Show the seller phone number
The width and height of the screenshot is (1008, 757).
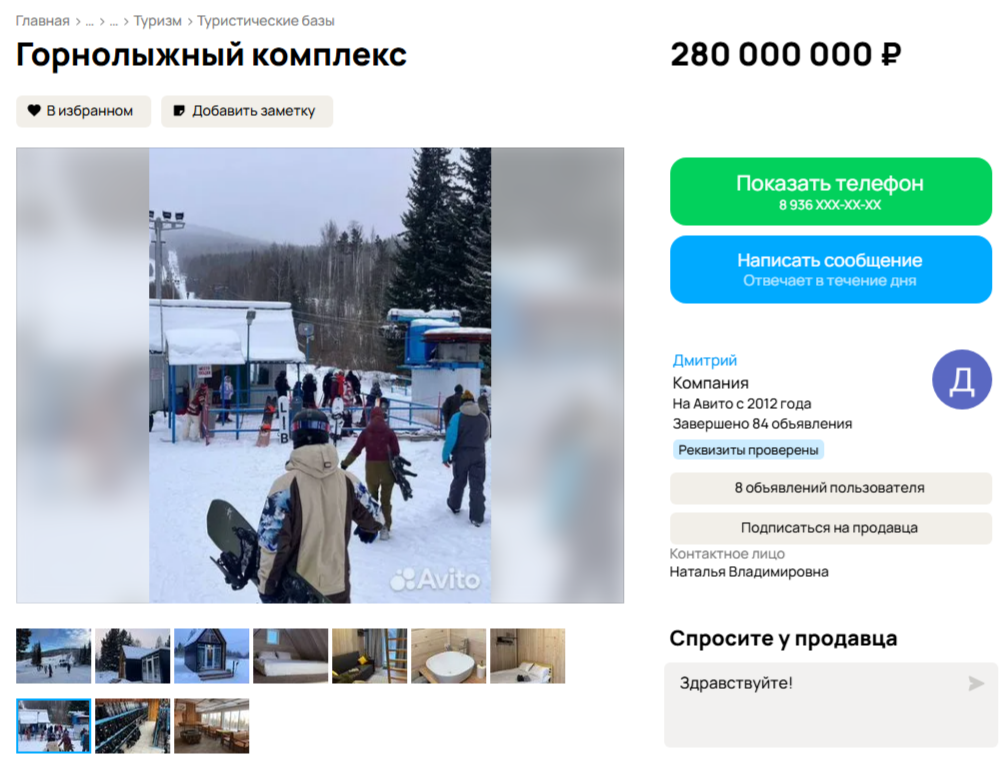tap(831, 191)
